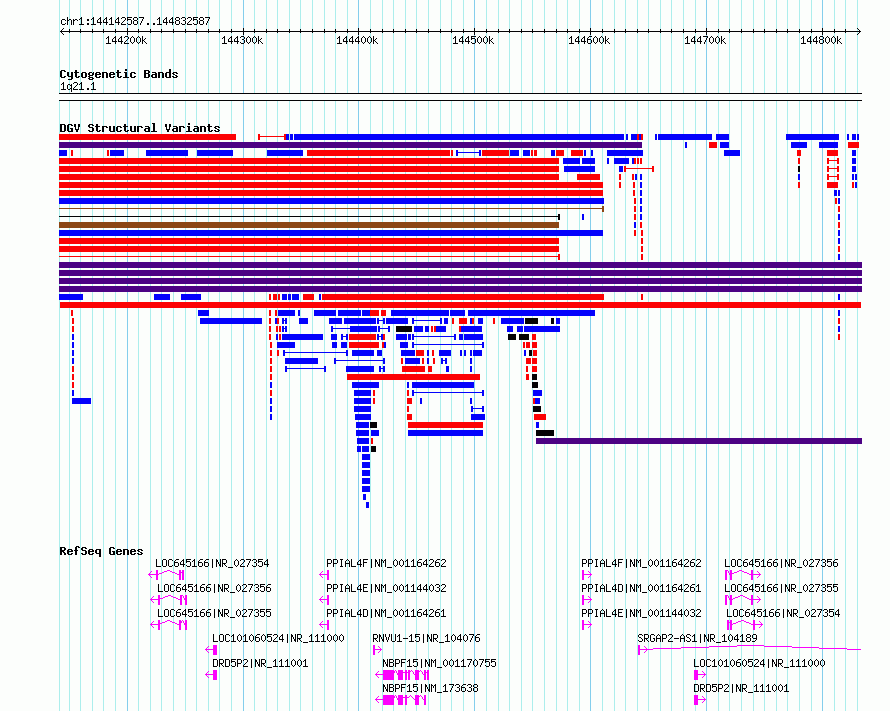
Task: Open the Cytogenetic Bands track title
Action: [x=119, y=74]
